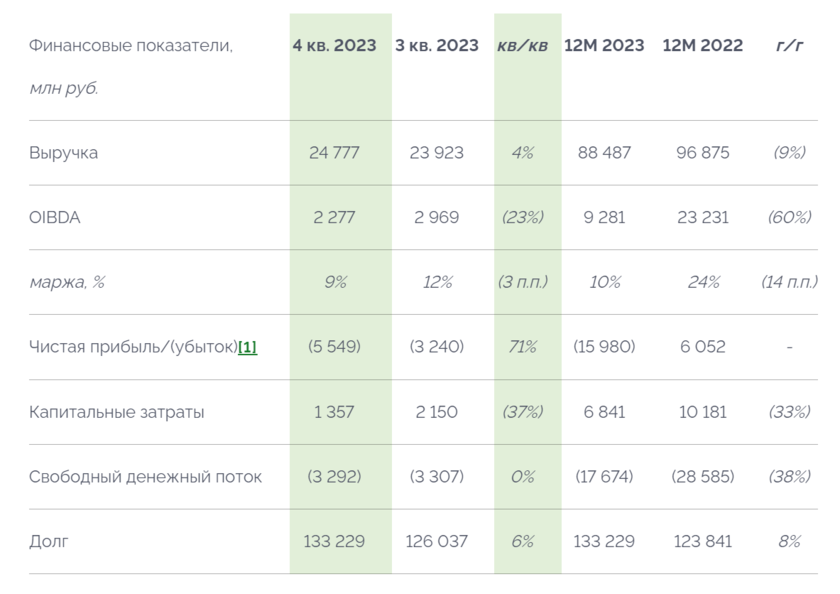Click the '4 кв. 2023' column header
The image size is (840, 594).
click(x=334, y=46)
